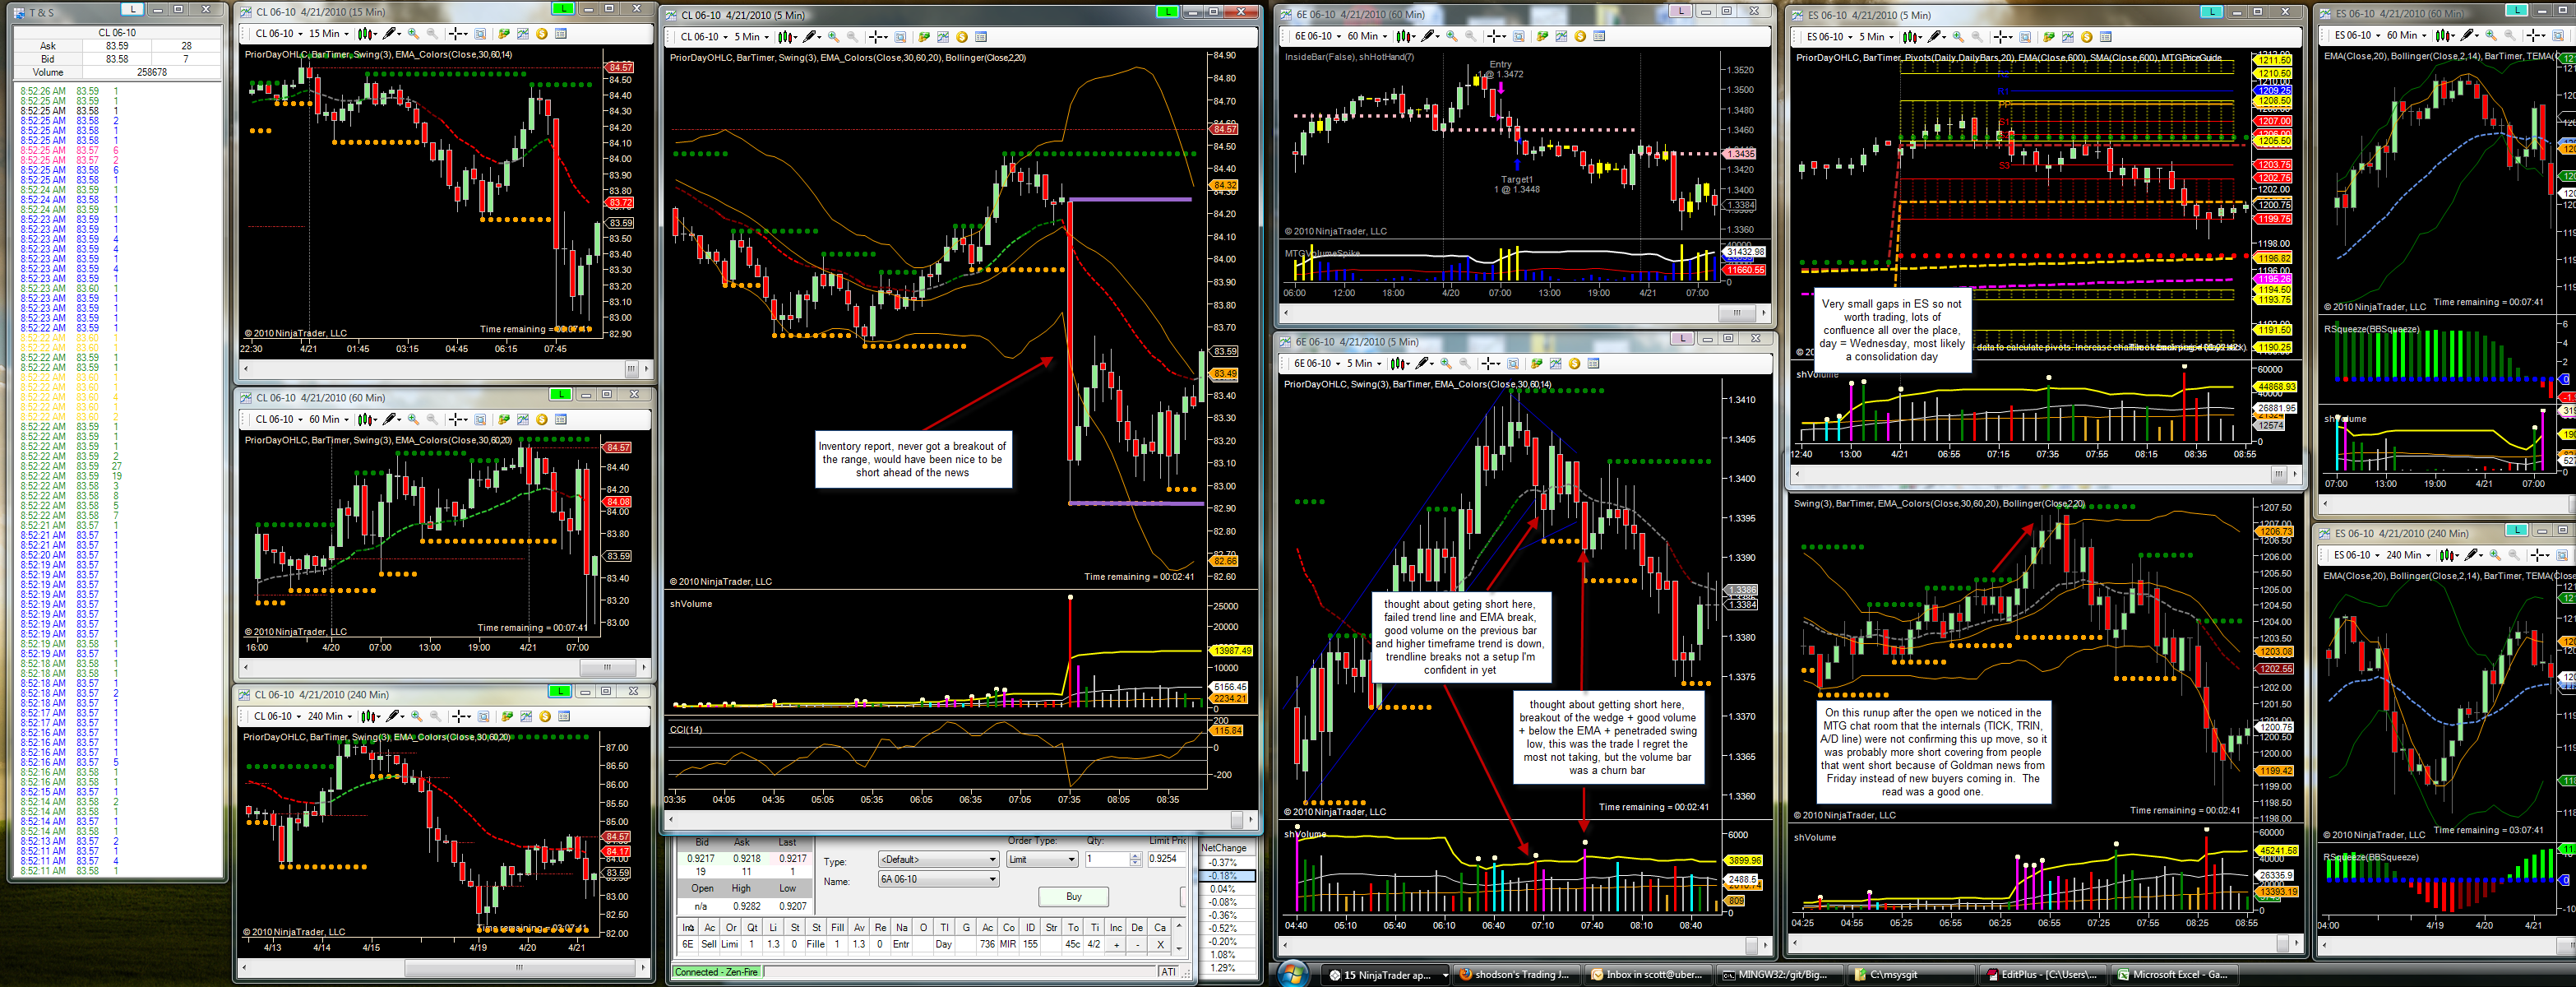Open the 15 Min interval dropdown in CL chart
Image resolution: width=2576 pixels, height=987 pixels.
click(329, 34)
